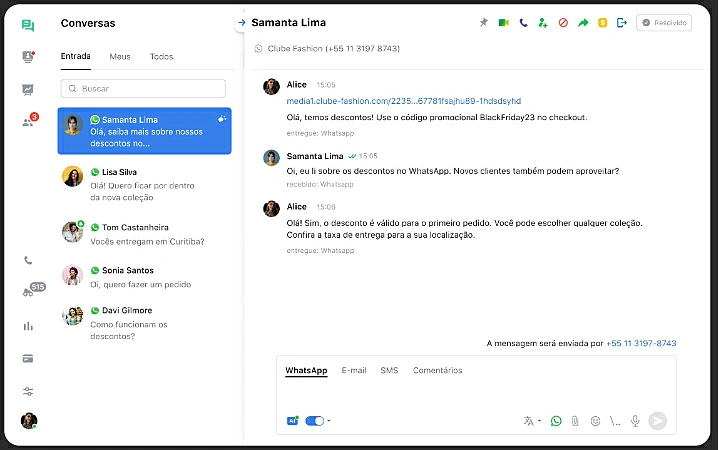Collapse panel using arrow beside Samanta Lima
Screen dimensions: 718x450
pyautogui.click(x=241, y=22)
